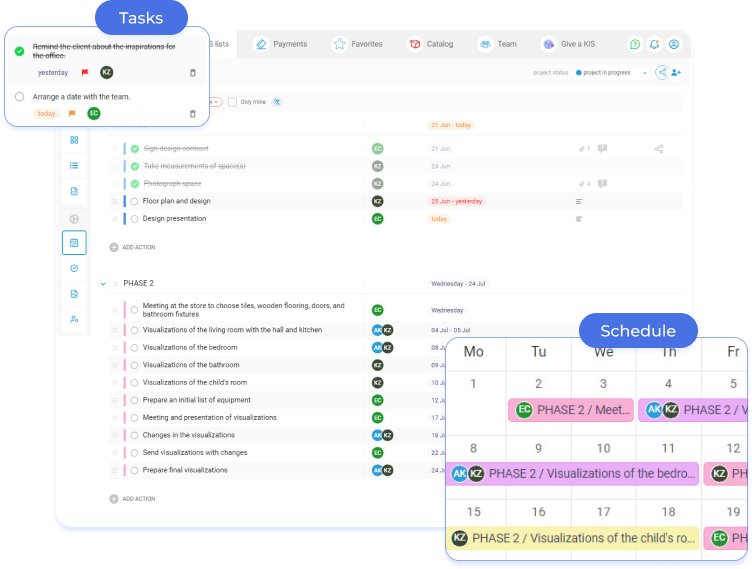Collapse the PHASE 2 section
The width and height of the screenshot is (752, 569).
click(x=102, y=284)
